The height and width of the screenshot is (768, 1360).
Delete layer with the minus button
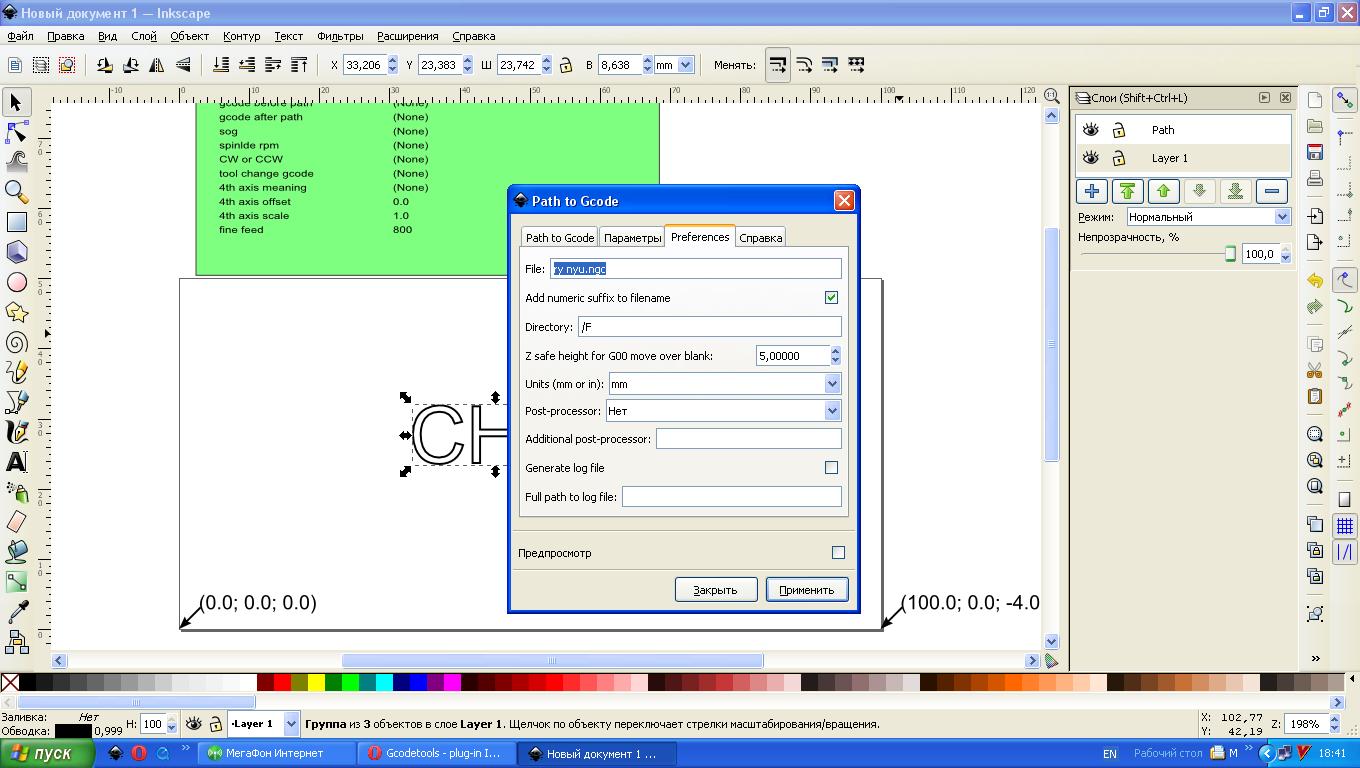(1271, 191)
